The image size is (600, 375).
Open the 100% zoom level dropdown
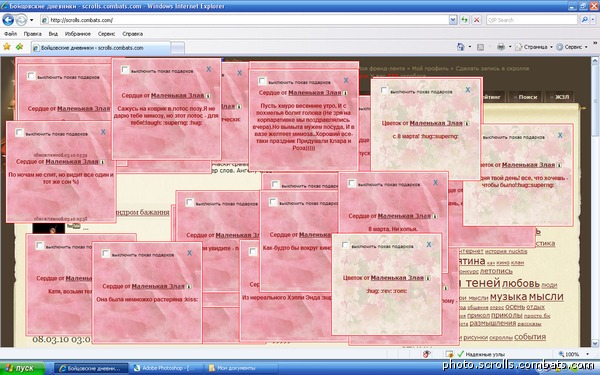[587, 354]
